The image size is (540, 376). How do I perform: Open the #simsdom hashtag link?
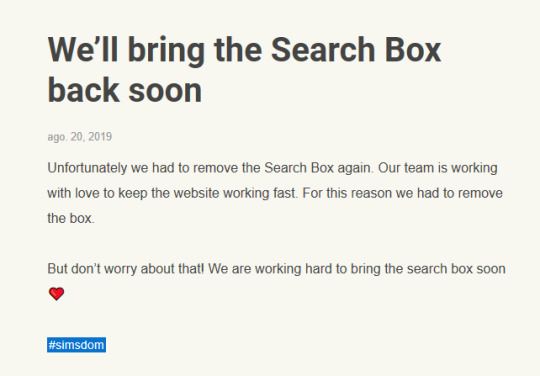point(76,345)
